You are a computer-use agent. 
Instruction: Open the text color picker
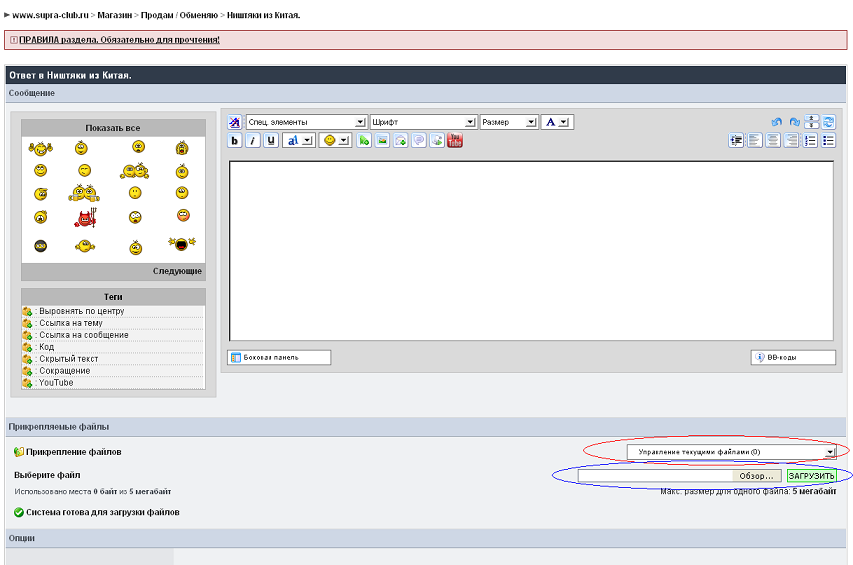(x=556, y=122)
